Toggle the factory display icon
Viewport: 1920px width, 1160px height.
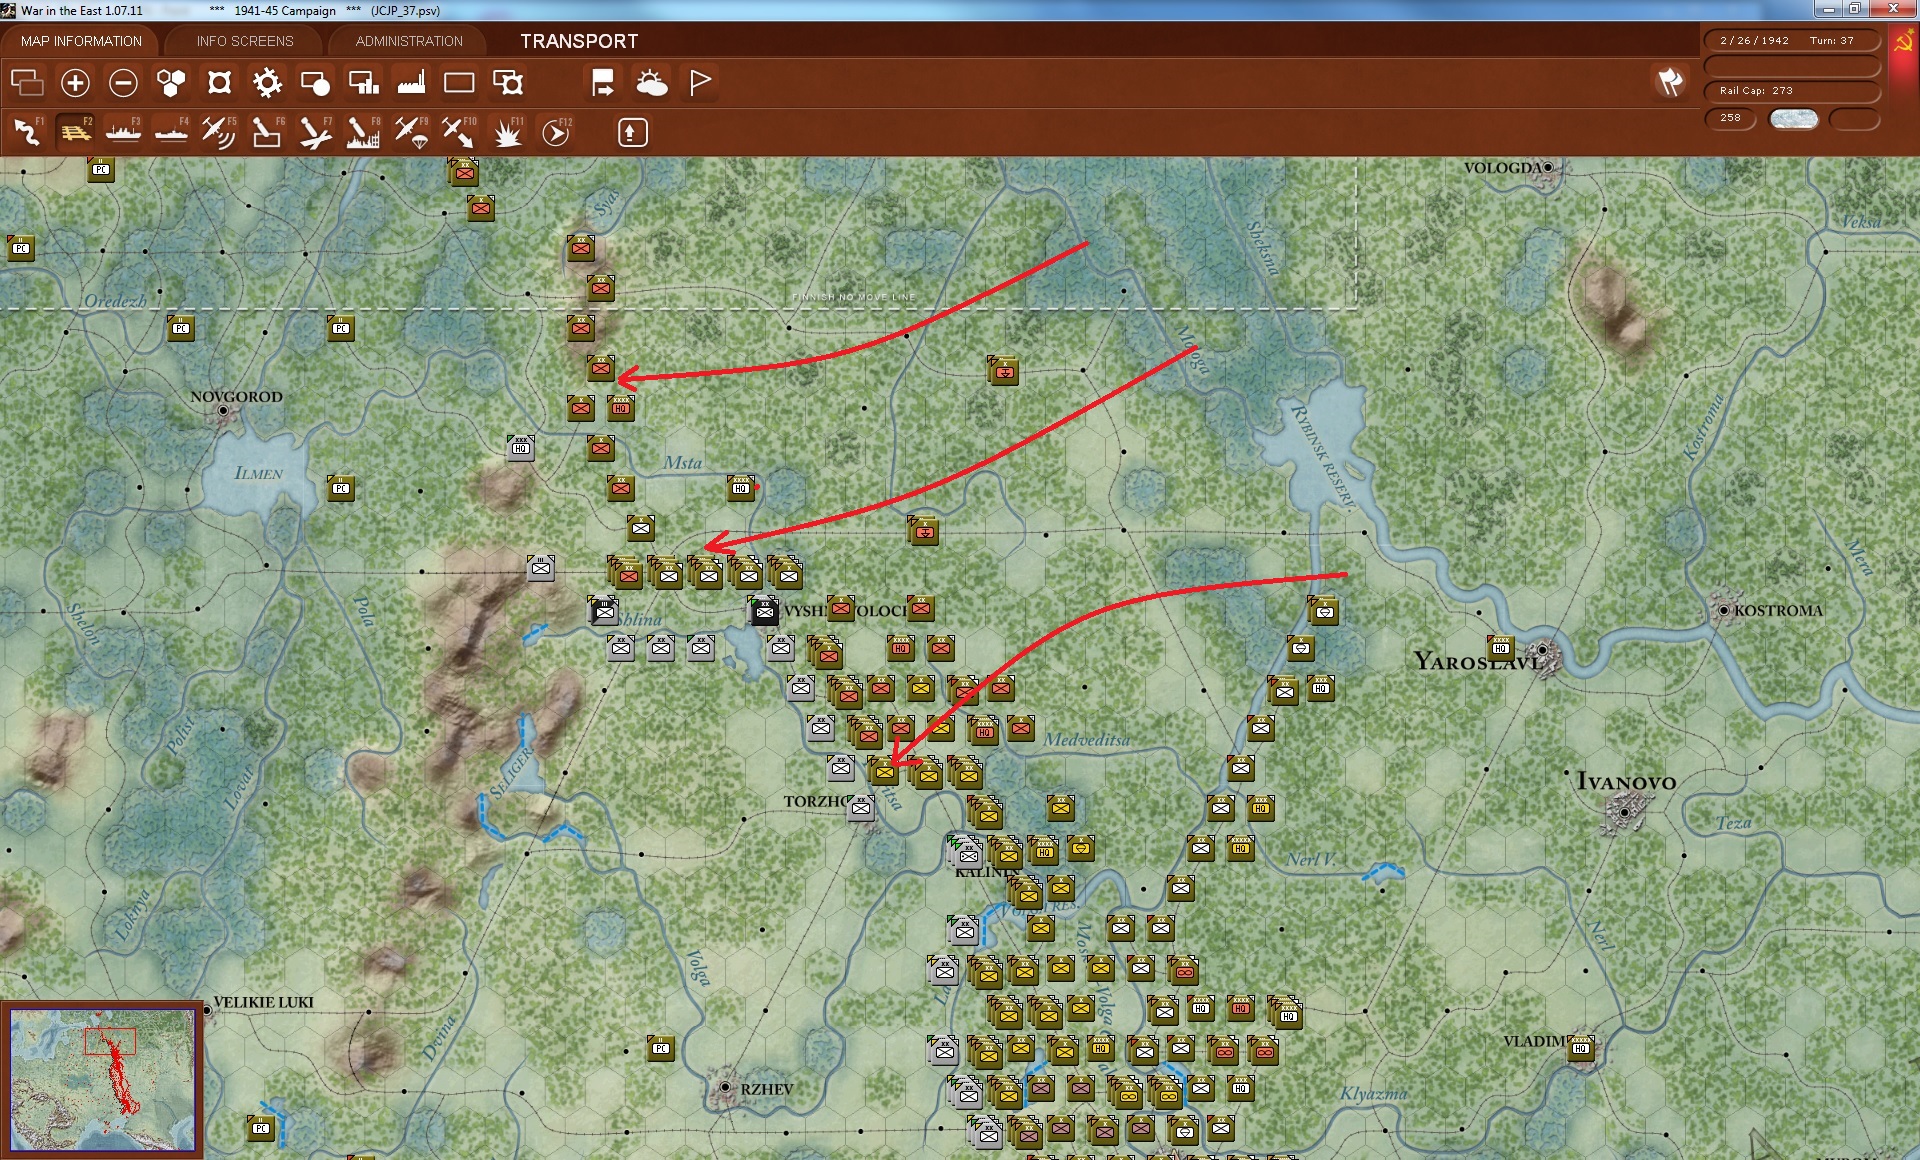point(411,82)
